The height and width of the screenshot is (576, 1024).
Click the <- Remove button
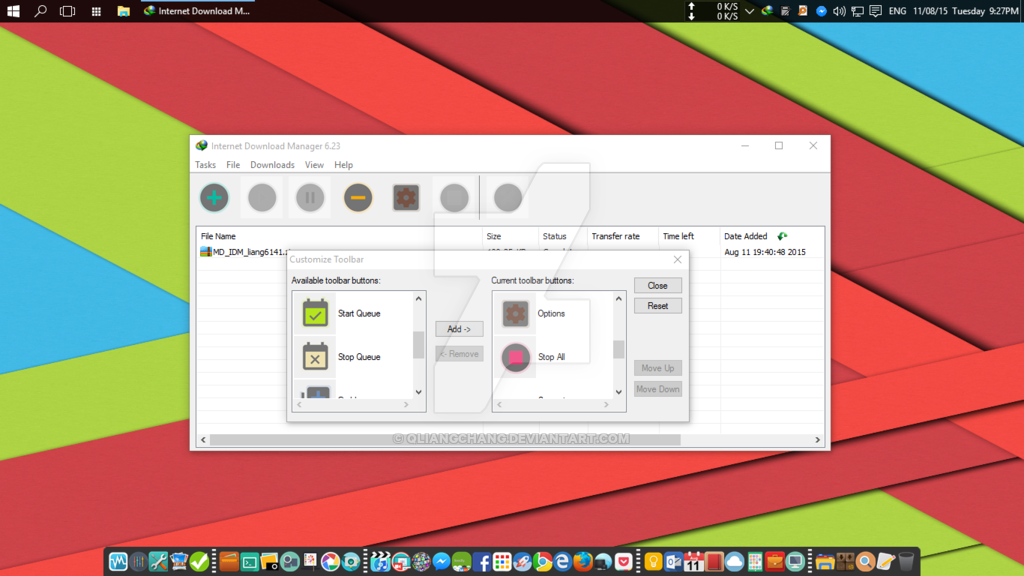point(459,354)
